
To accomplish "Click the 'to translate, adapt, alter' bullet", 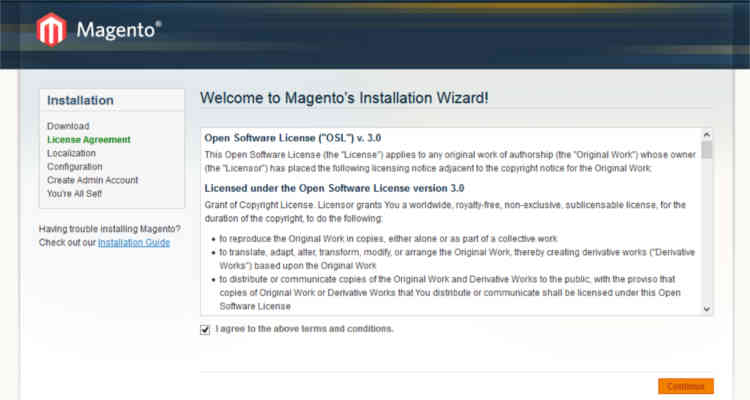I will (457, 259).
